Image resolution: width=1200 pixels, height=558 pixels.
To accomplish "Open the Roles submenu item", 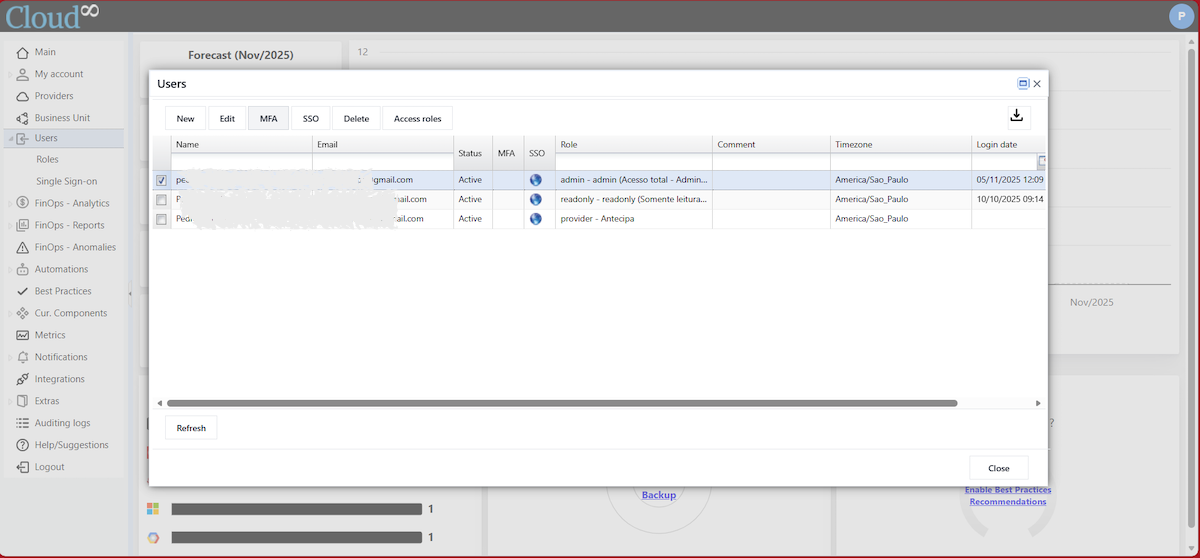I will point(47,159).
